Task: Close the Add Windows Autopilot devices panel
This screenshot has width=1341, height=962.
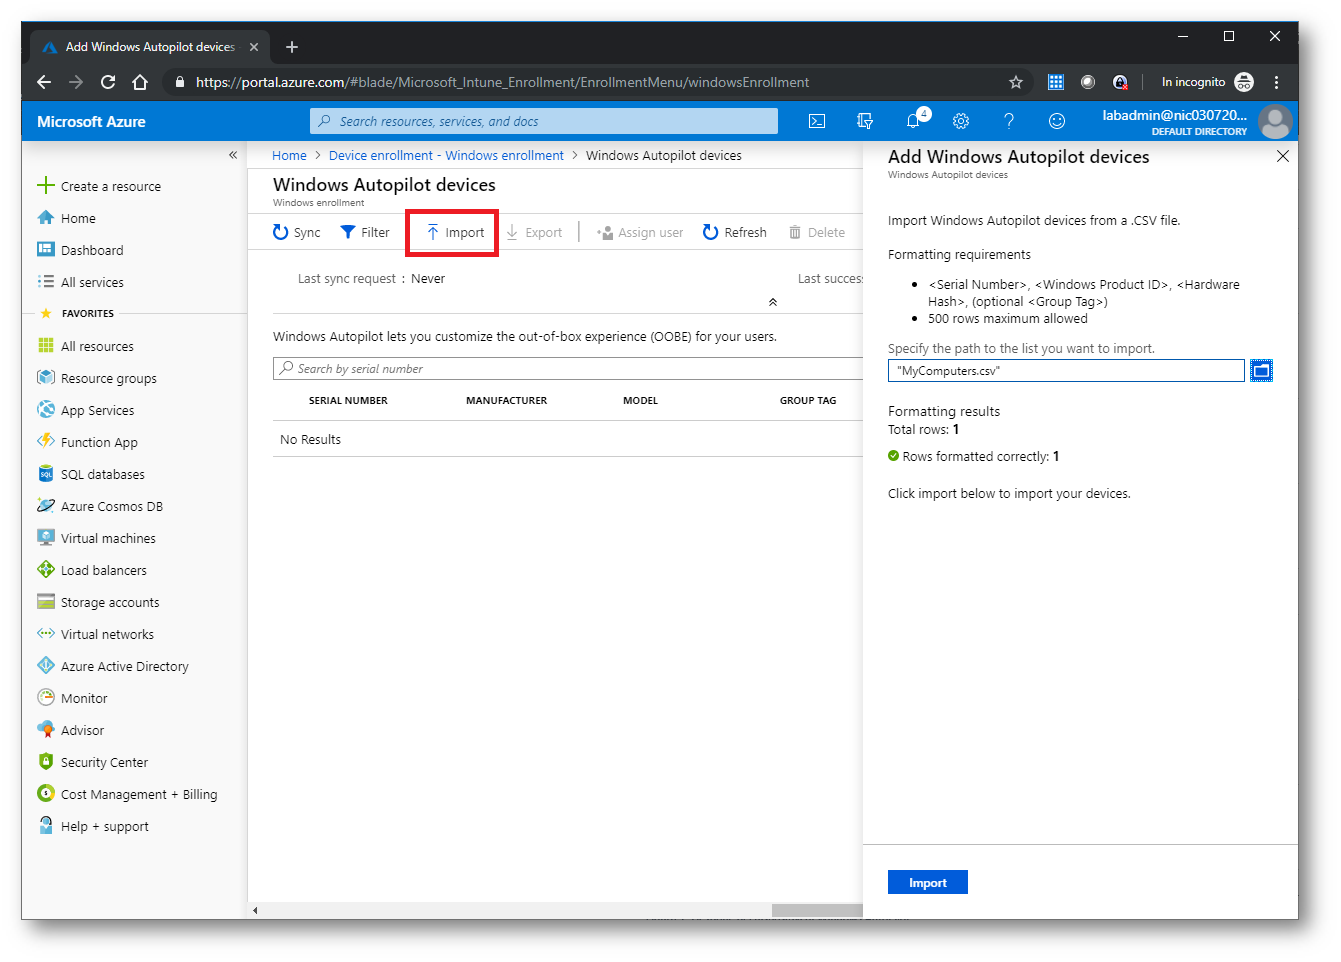Action: 1283,156
